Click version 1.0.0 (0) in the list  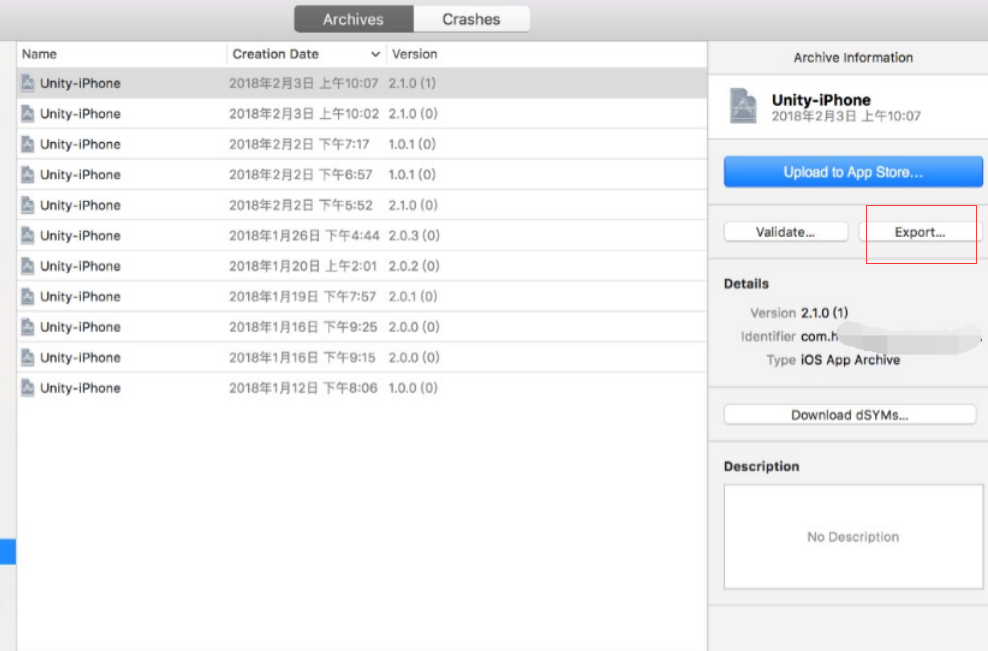pos(413,388)
